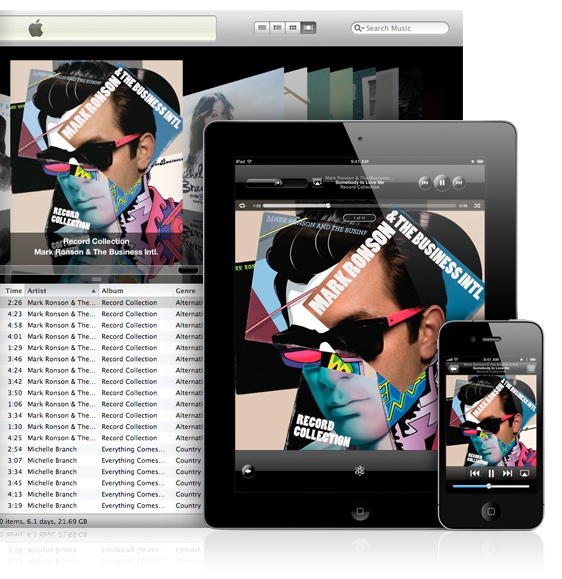The width and height of the screenshot is (562, 579).
Task: Select the 3:07 Michelle Branch track row
Action: pyautogui.click(x=102, y=460)
